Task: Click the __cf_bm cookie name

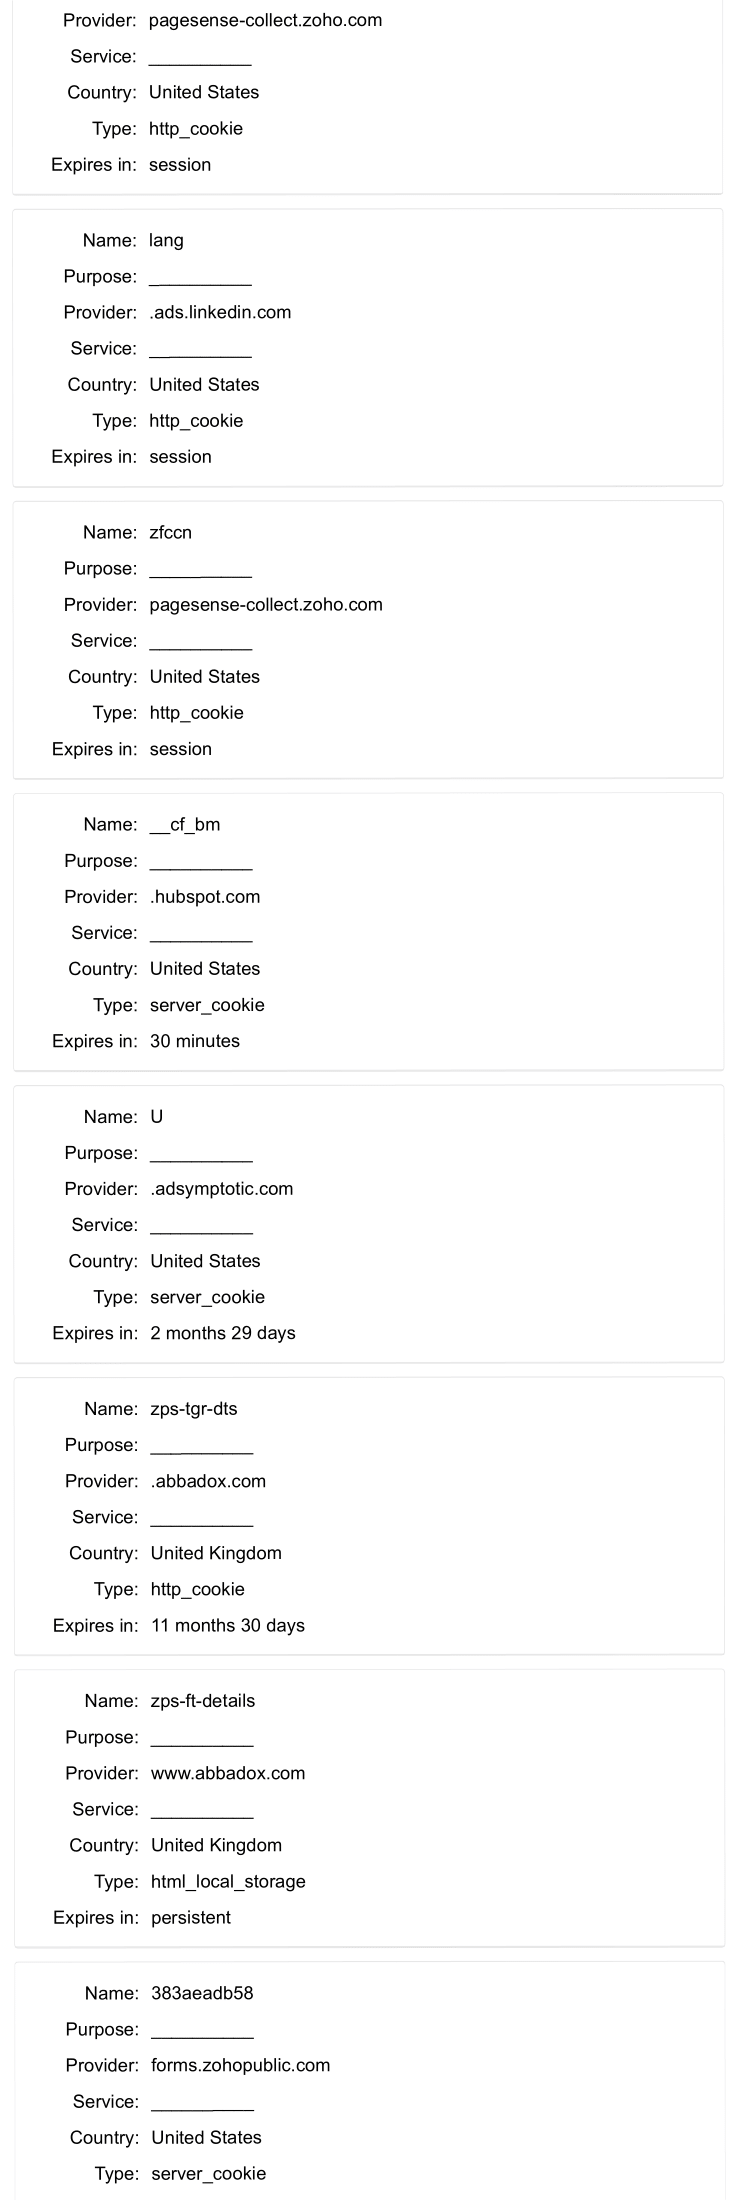Action: click(185, 824)
